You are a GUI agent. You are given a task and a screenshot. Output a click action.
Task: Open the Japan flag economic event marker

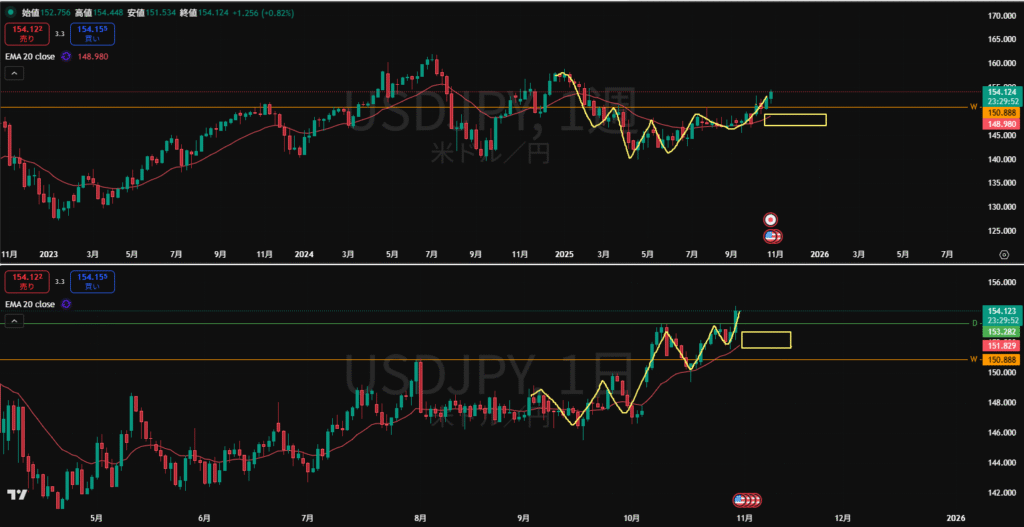click(x=771, y=219)
